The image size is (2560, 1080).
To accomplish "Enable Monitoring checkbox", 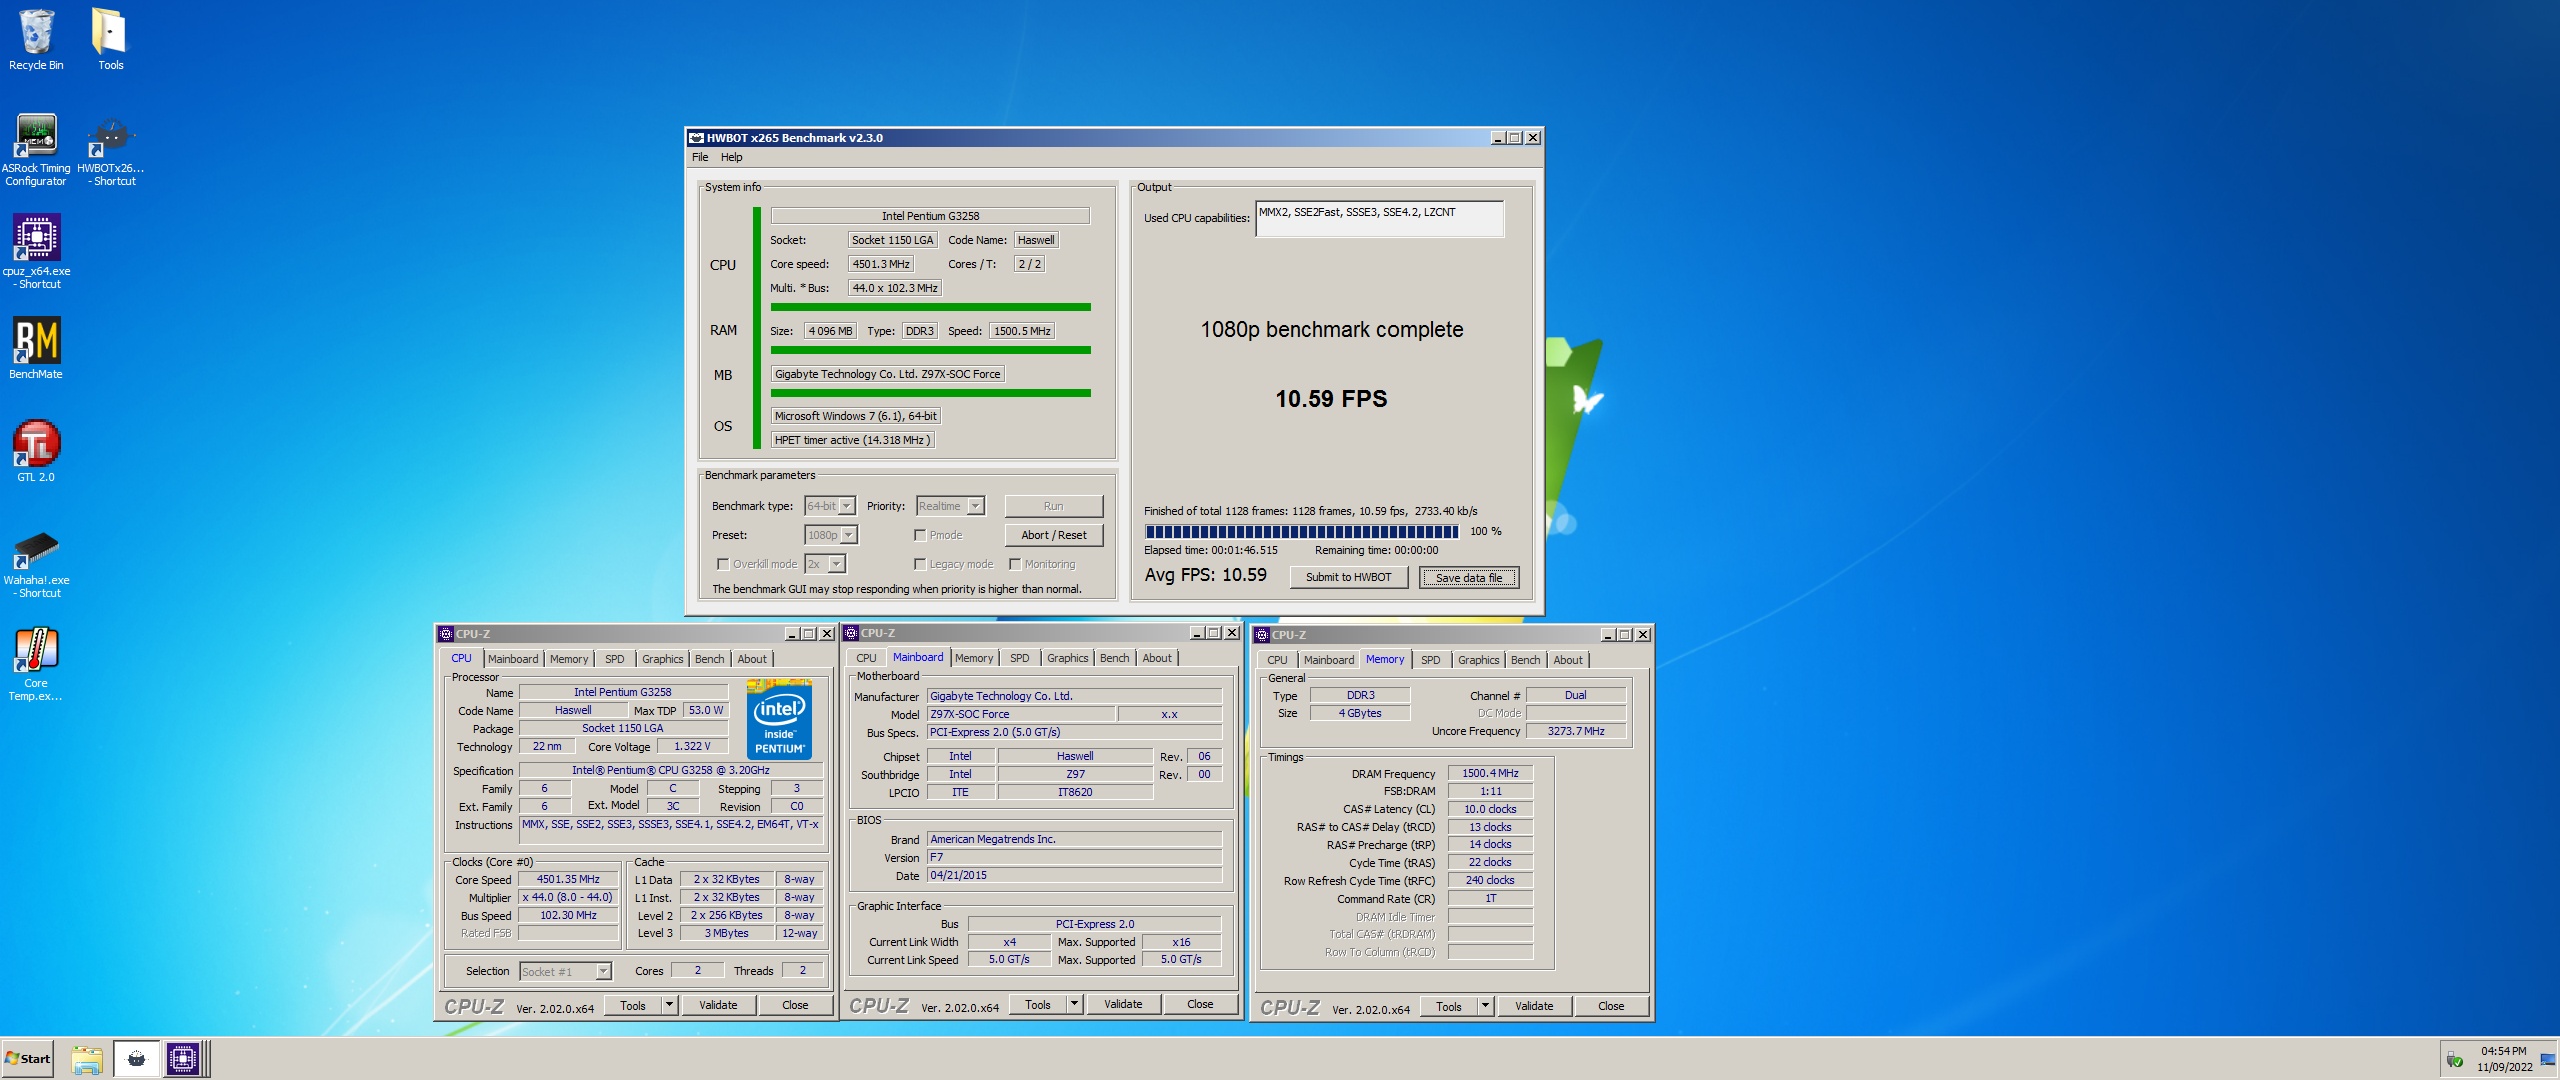I will [x=1014, y=564].
